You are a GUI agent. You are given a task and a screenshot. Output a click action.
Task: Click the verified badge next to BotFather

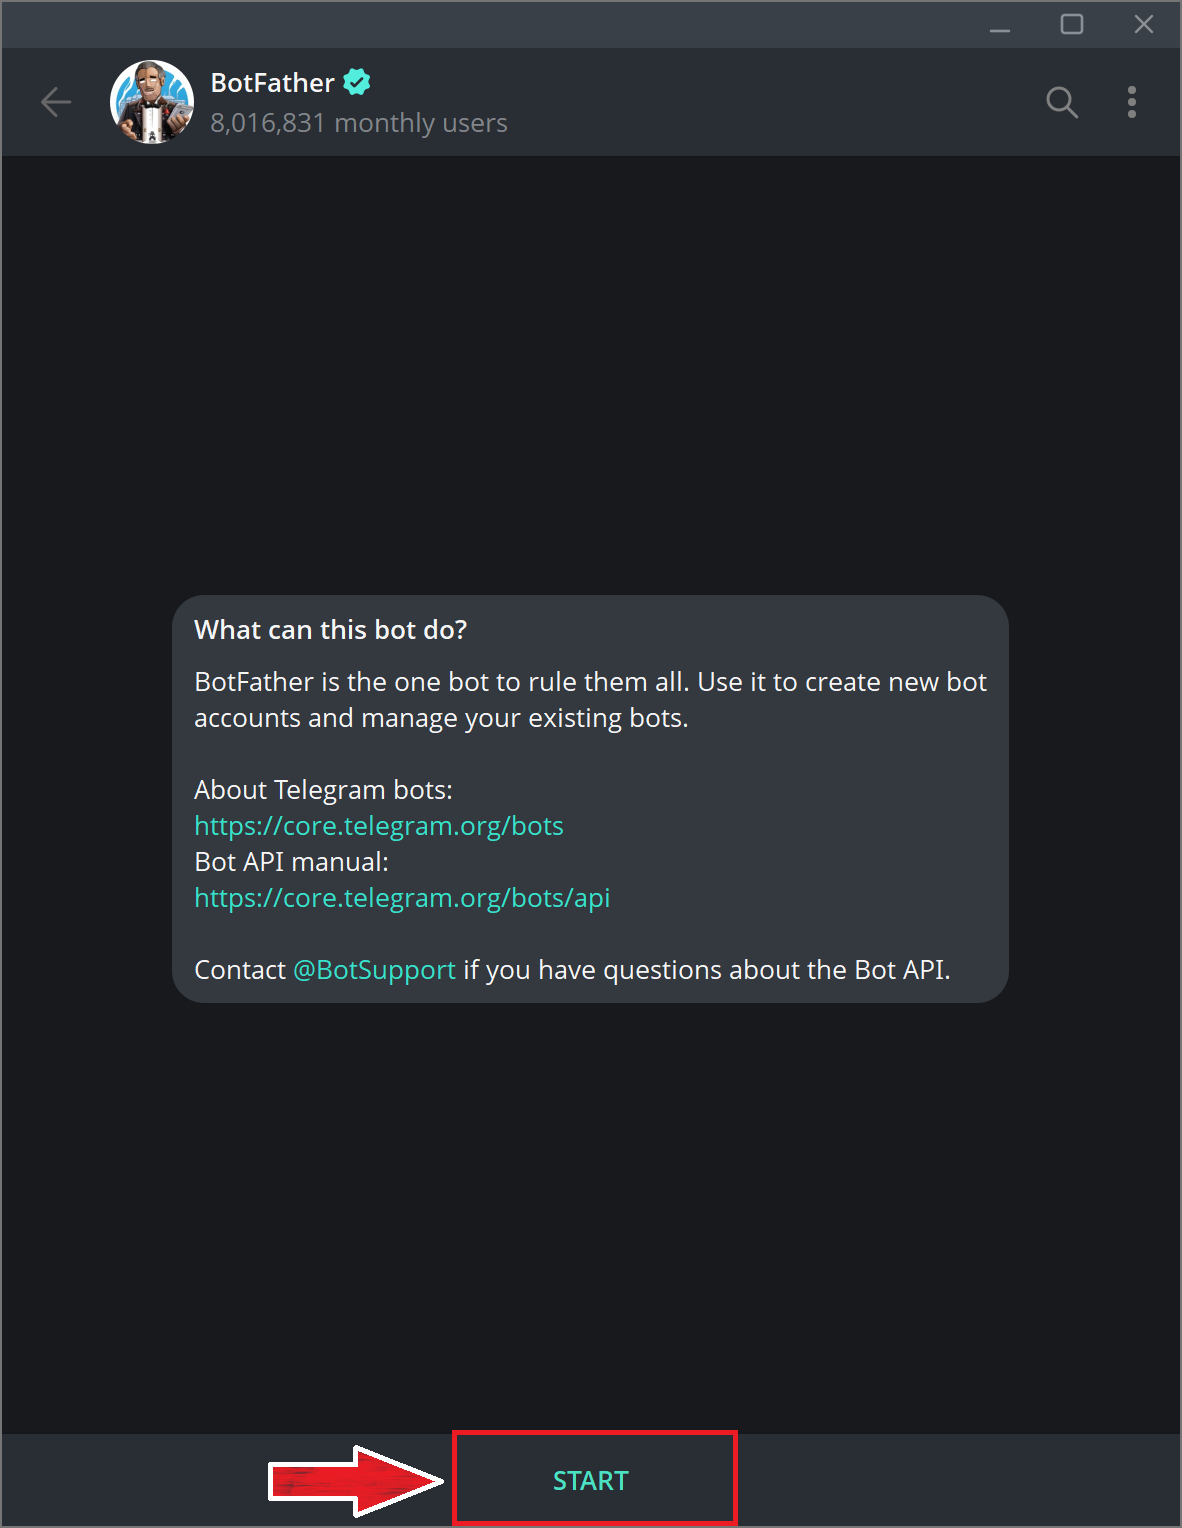pos(357,82)
